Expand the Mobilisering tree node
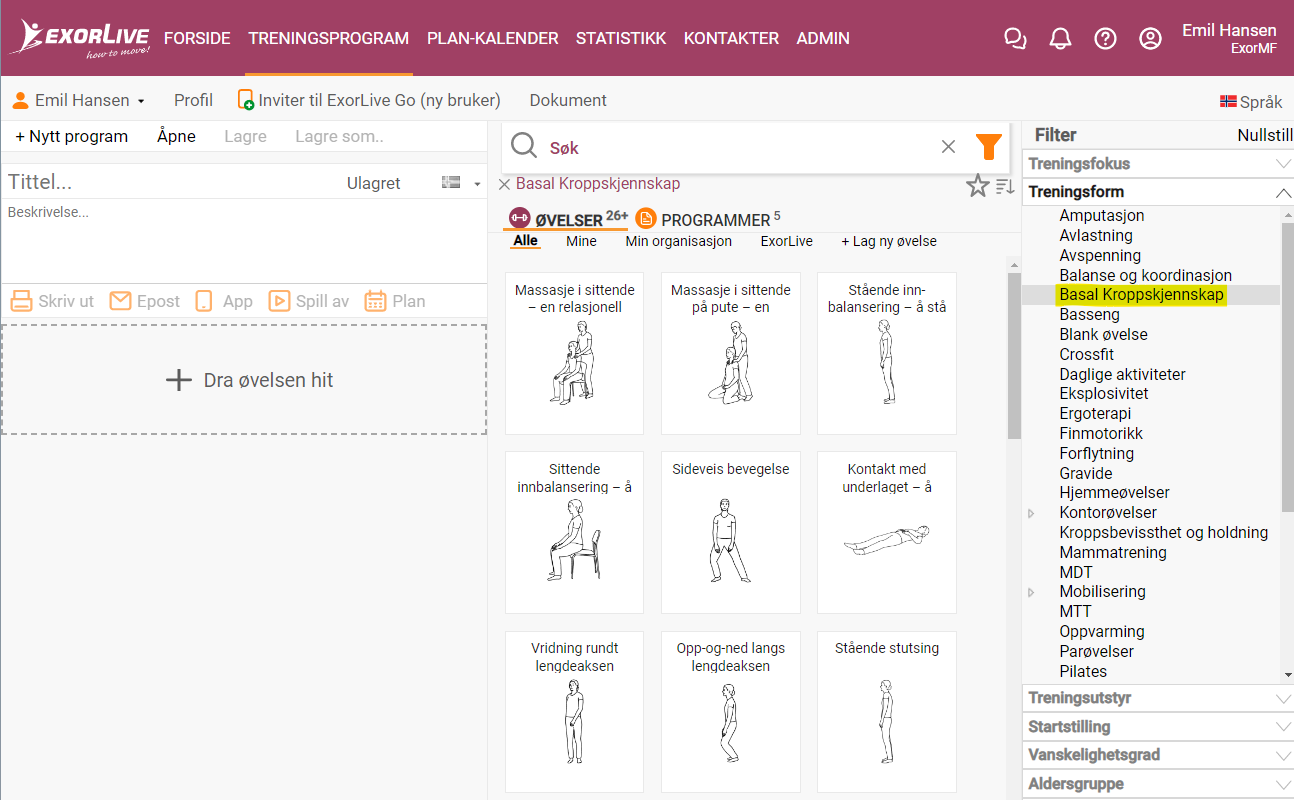The height and width of the screenshot is (800, 1294). pos(1032,592)
